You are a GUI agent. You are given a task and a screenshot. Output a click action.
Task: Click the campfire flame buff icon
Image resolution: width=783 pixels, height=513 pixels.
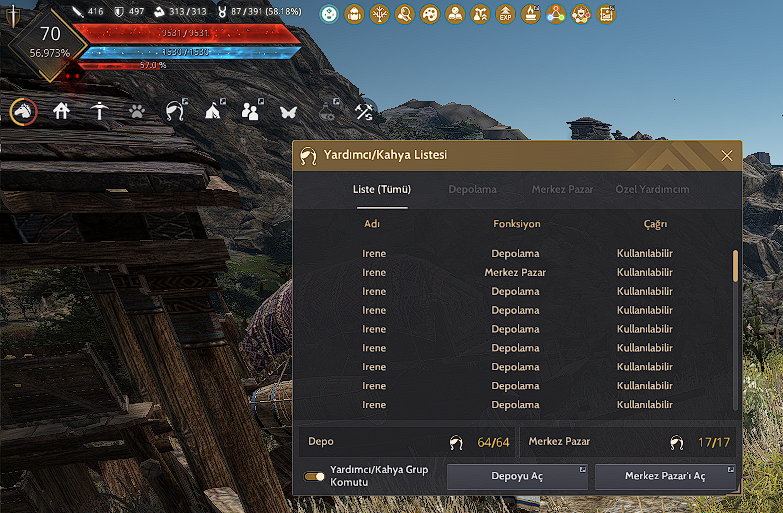(530, 14)
